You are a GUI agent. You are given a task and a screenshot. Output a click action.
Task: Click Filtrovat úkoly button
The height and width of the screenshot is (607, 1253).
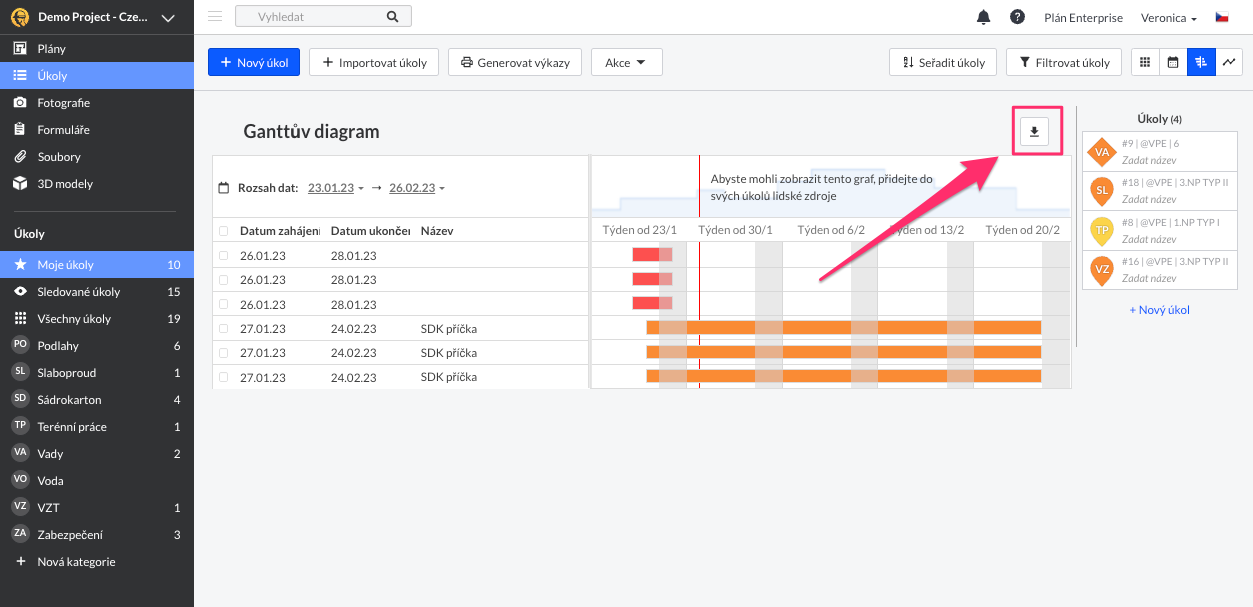(x=1064, y=62)
